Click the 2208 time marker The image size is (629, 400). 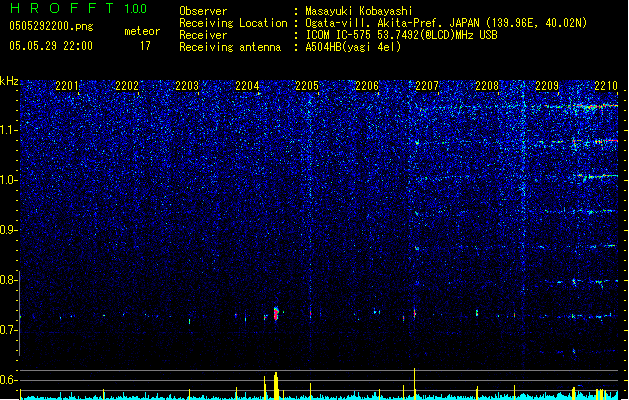coord(487,86)
